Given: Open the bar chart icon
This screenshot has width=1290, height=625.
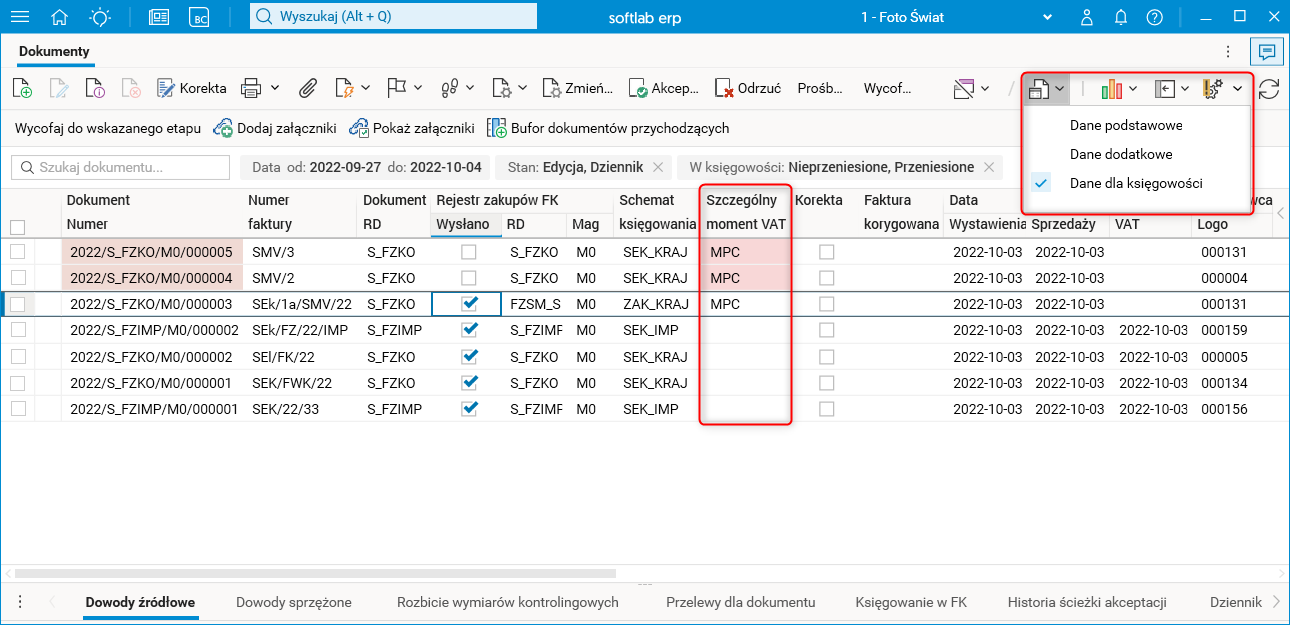Looking at the screenshot, I should point(1111,88).
